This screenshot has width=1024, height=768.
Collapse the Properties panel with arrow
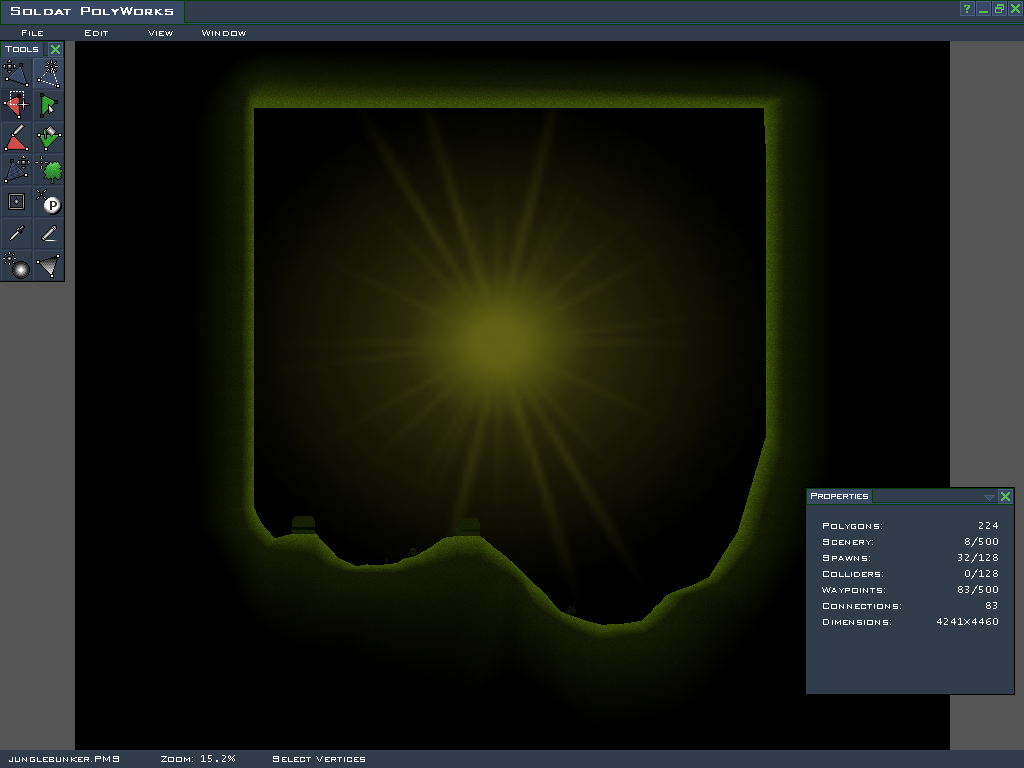click(989, 497)
